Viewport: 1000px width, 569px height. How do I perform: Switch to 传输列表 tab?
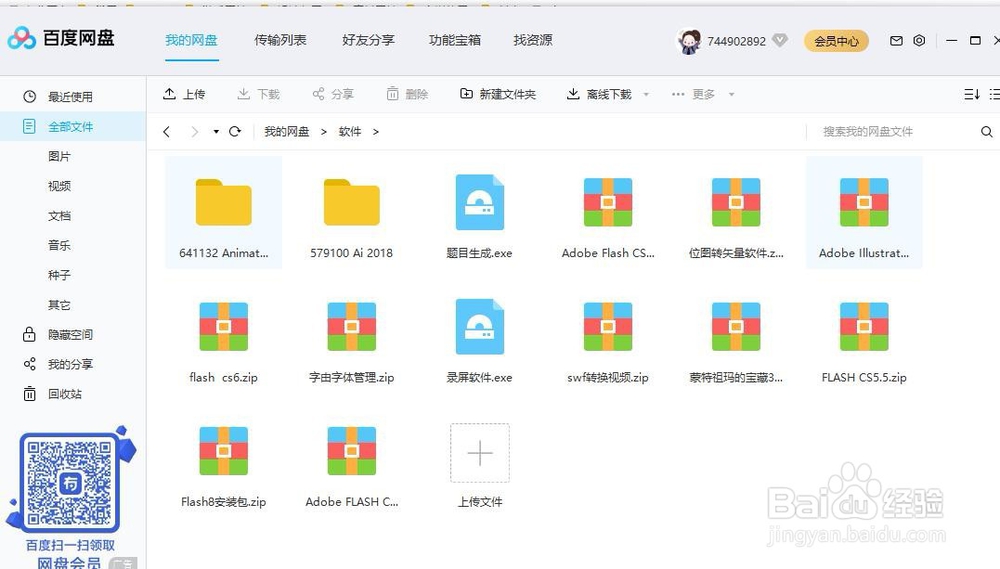[280, 40]
